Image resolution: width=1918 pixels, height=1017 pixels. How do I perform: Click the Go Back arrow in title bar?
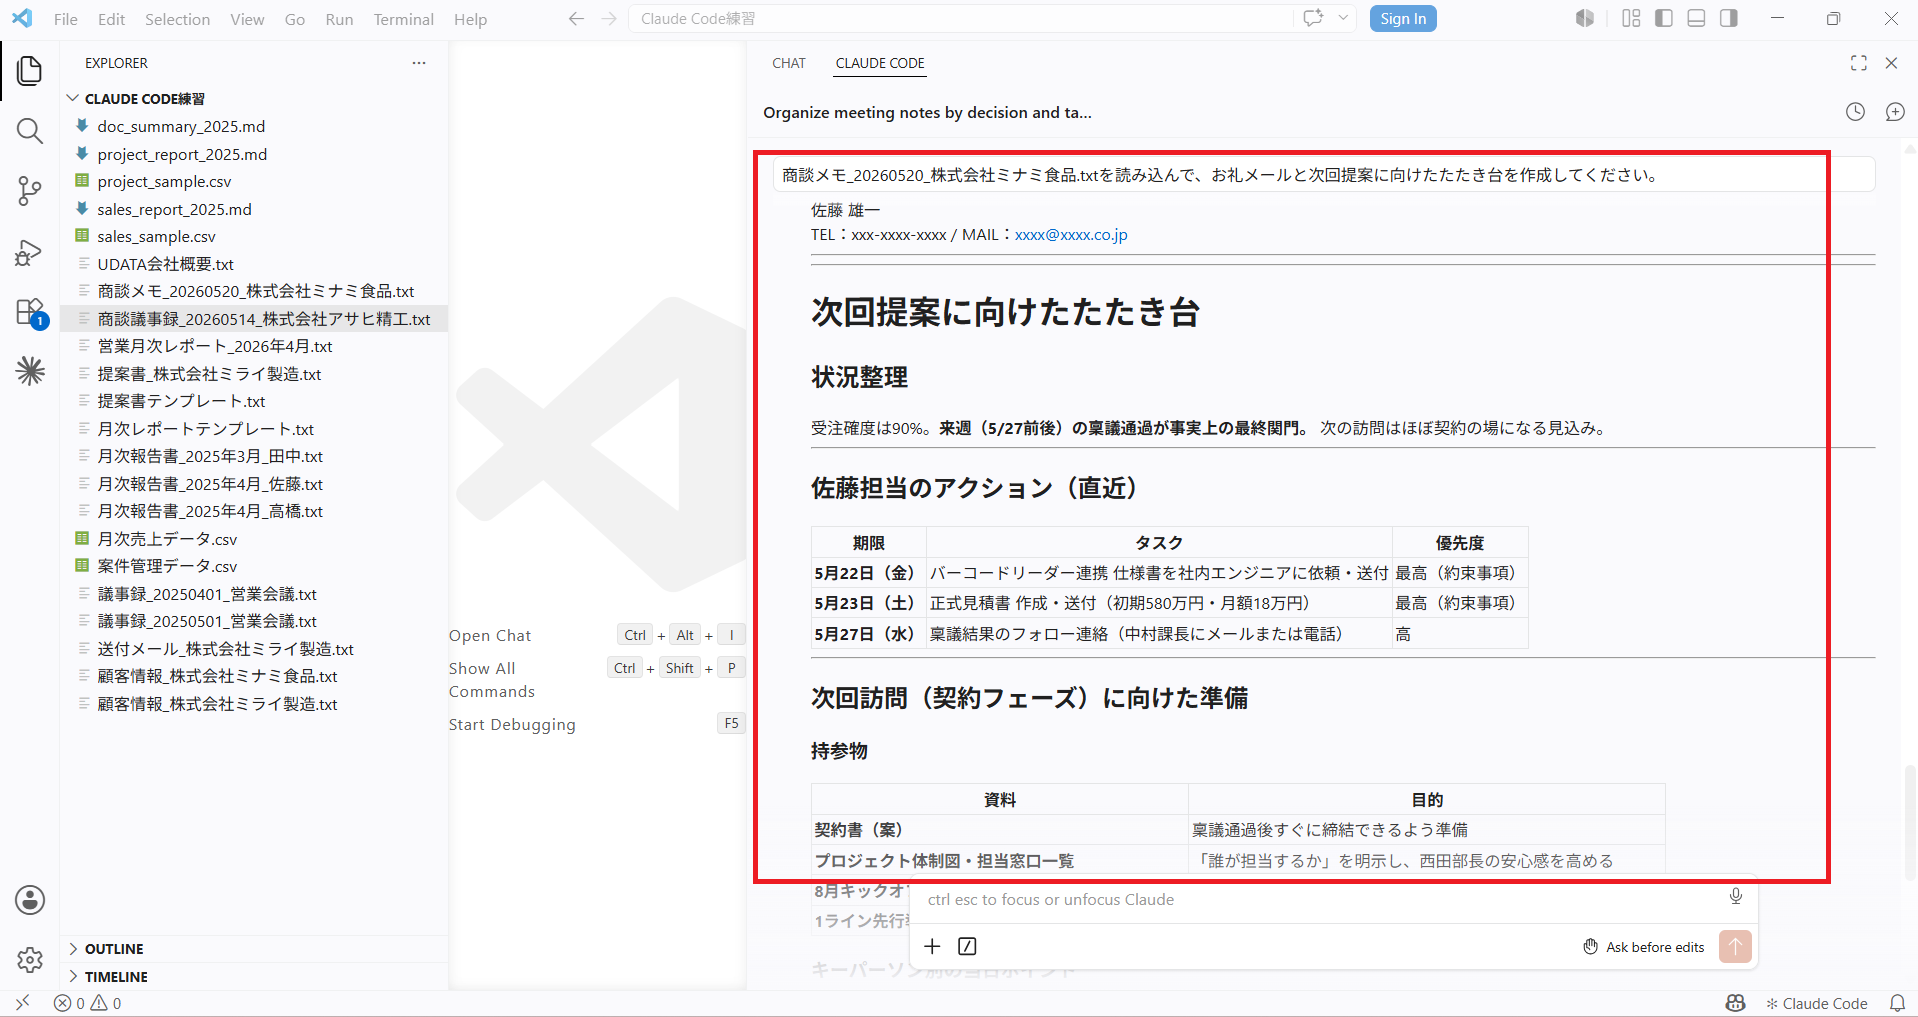point(576,19)
